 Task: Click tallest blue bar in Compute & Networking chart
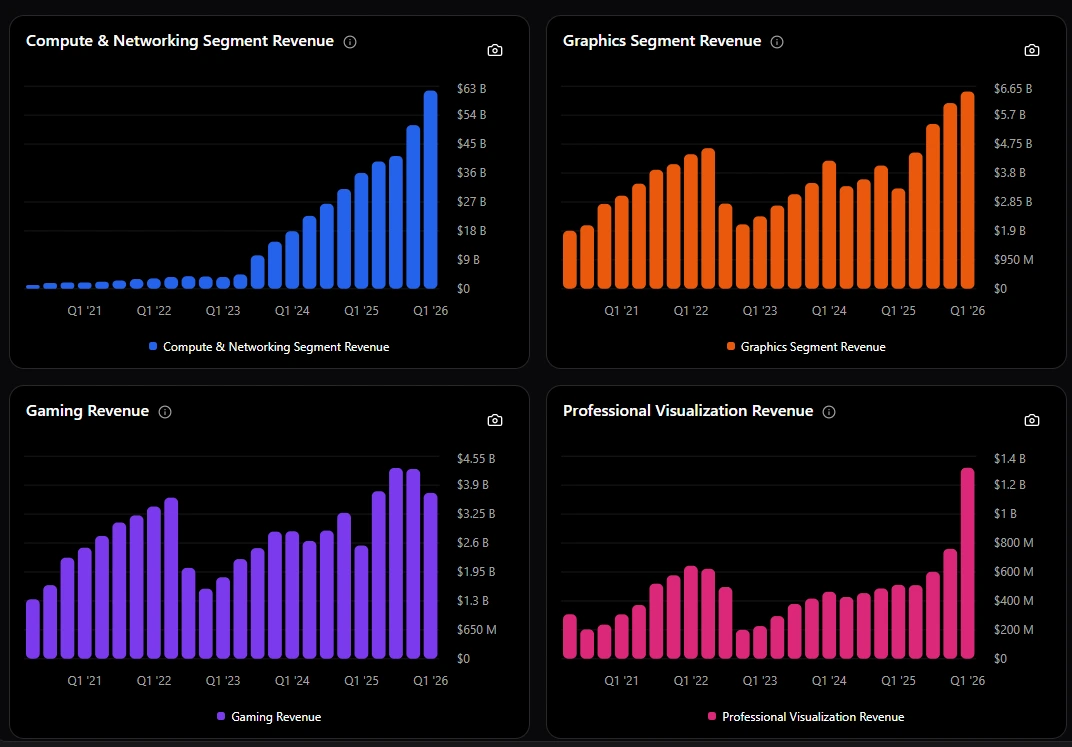tap(431, 189)
